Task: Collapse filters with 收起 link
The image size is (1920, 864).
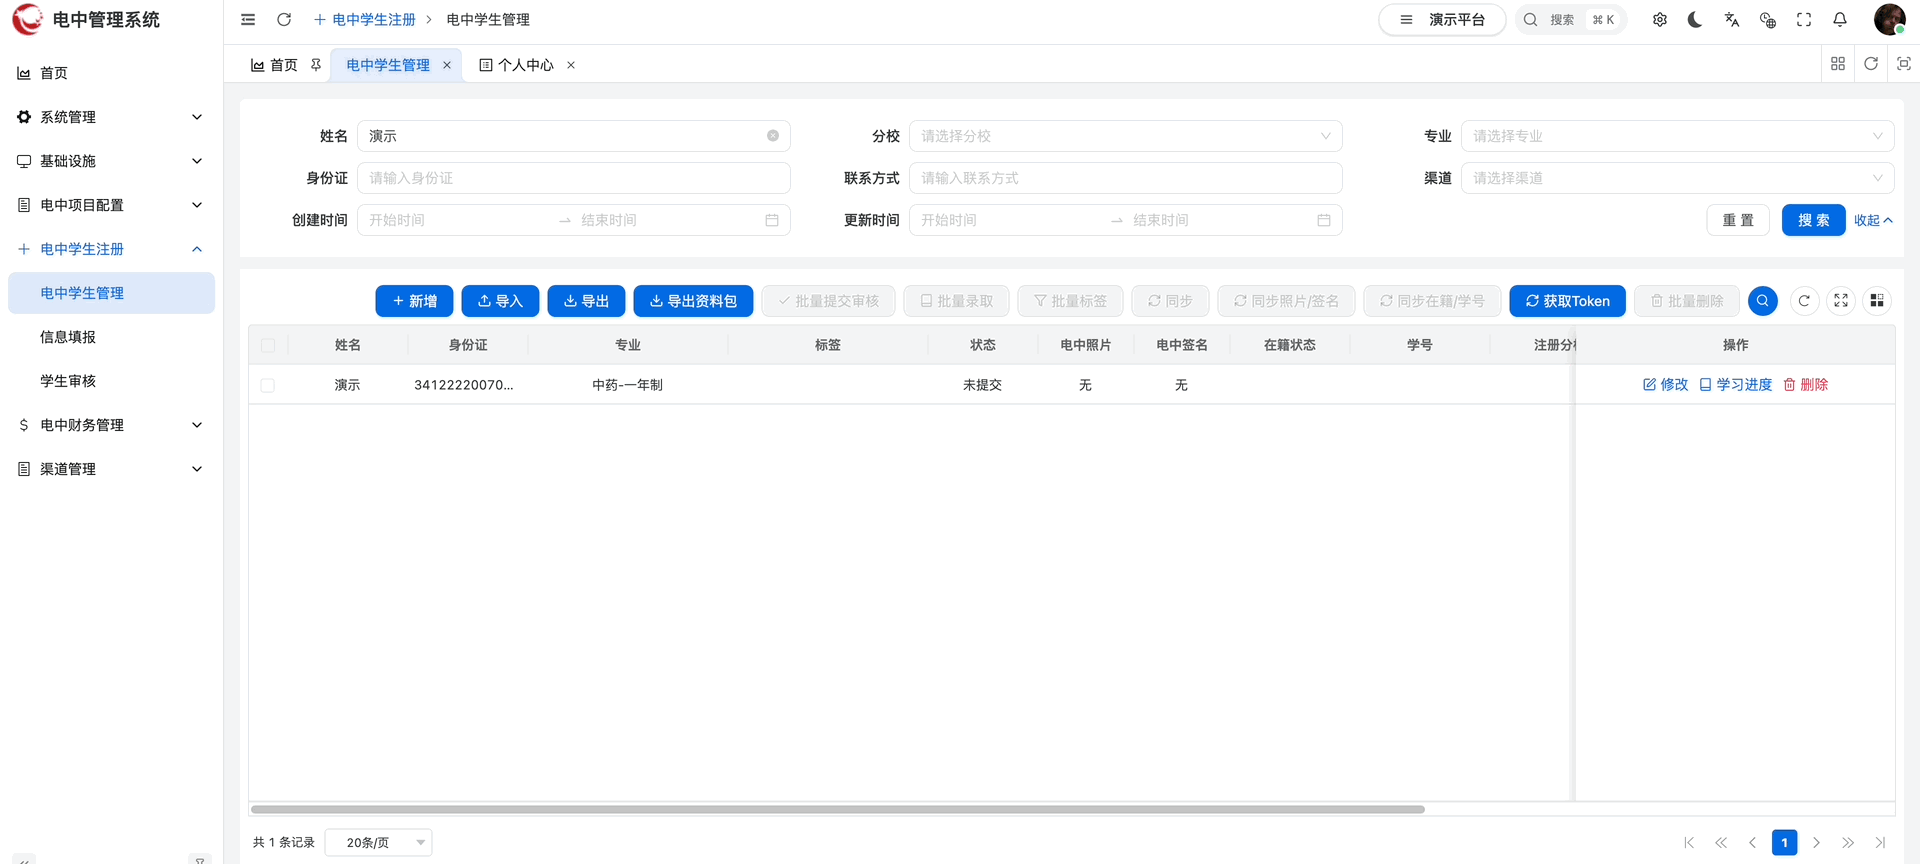Action: [x=1873, y=220]
